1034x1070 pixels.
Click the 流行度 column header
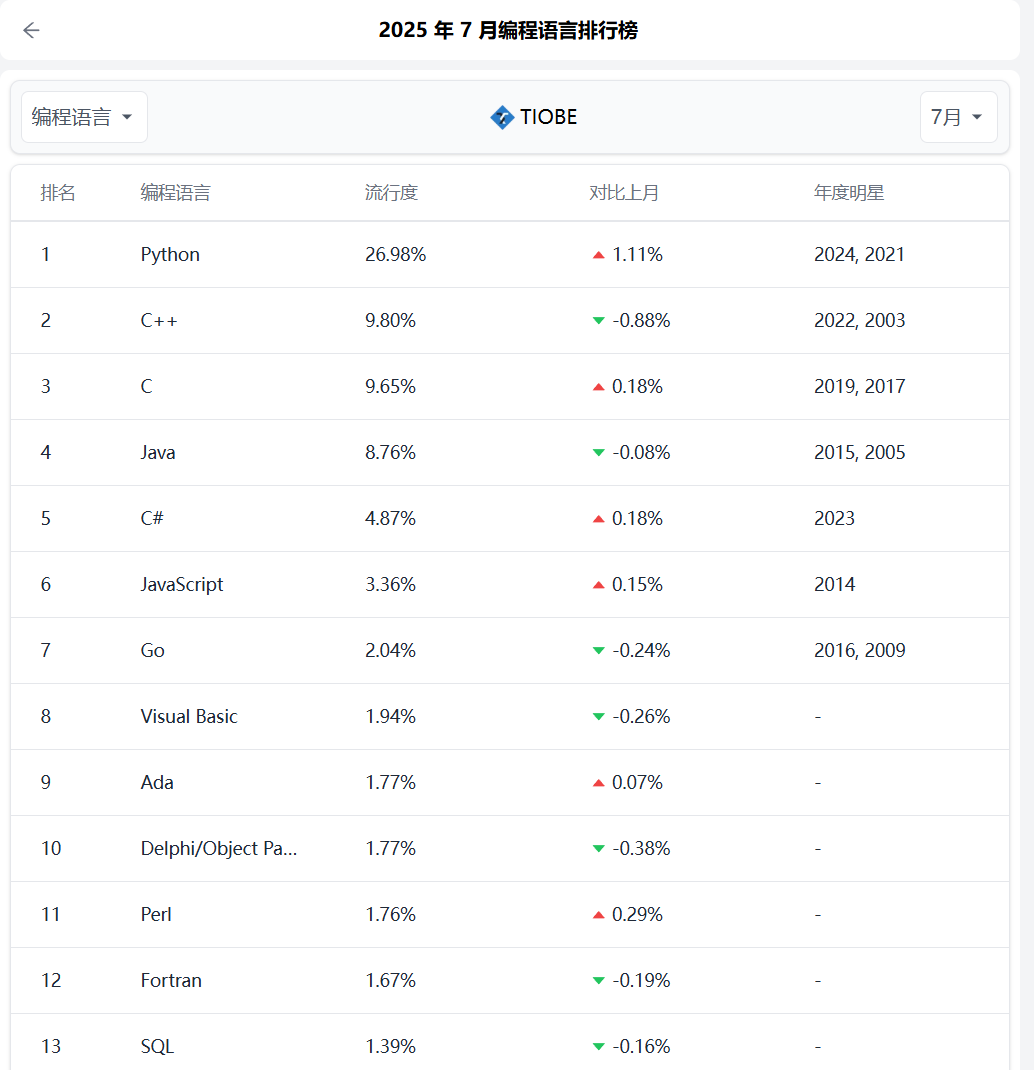coord(391,193)
